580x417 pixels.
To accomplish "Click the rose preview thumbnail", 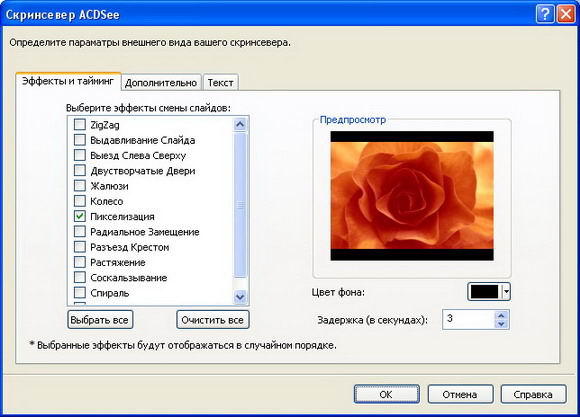I will 412,195.
